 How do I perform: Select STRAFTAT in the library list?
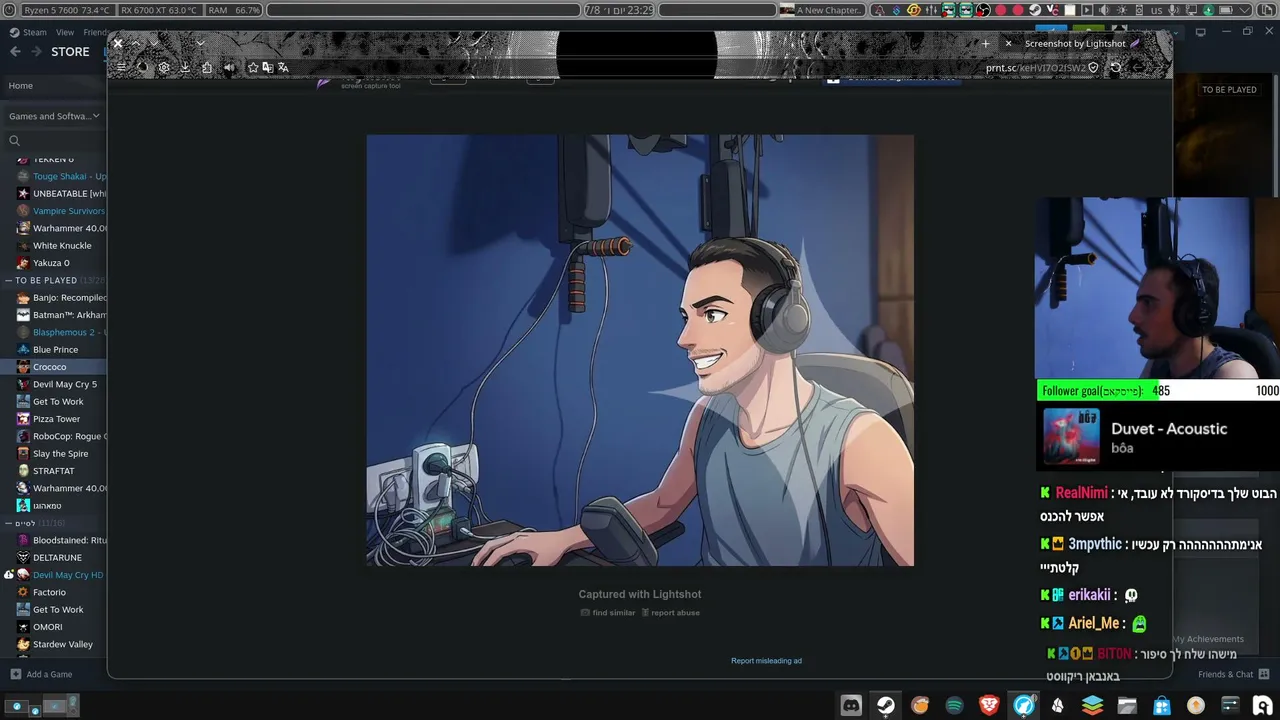click(54, 471)
